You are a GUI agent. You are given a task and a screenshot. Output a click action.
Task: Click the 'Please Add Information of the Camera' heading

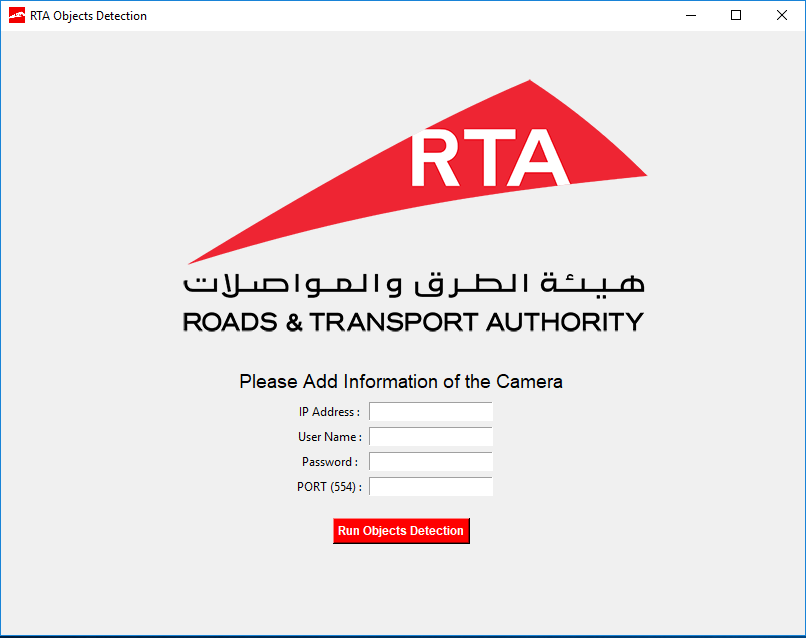[x=401, y=382]
